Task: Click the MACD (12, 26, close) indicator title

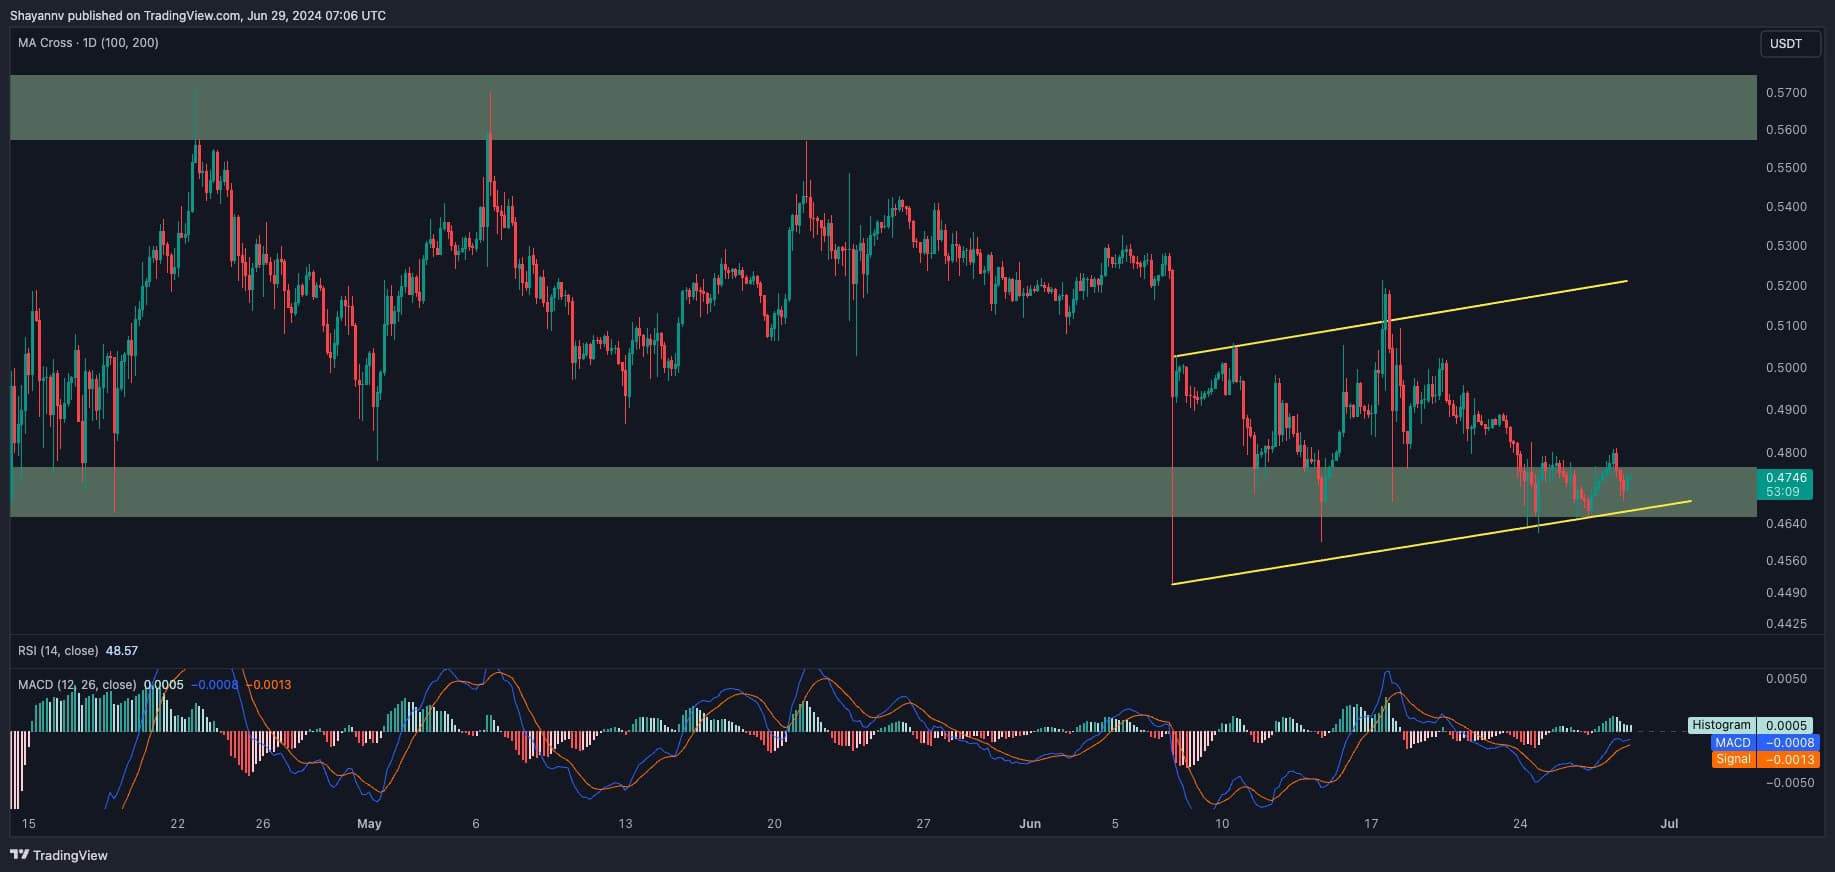Action: click(77, 685)
